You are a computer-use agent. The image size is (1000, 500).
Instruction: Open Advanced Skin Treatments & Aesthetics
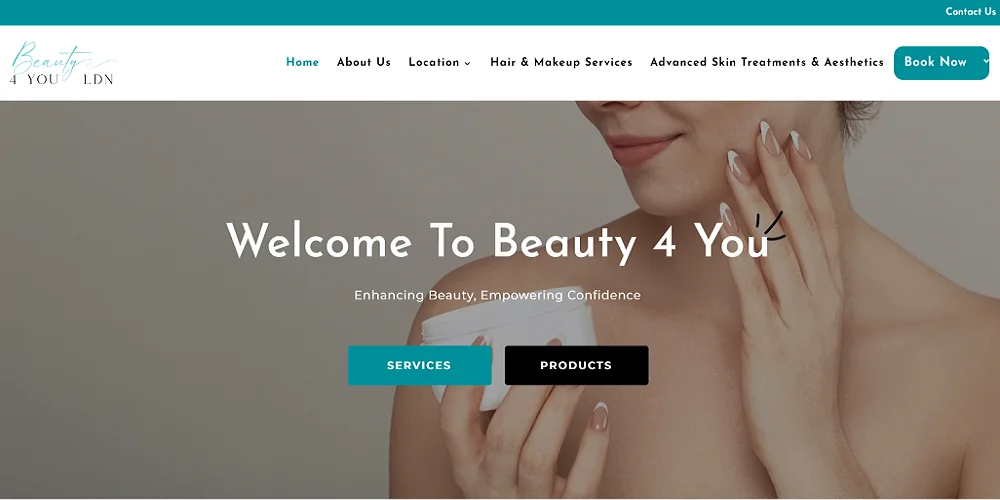click(767, 62)
